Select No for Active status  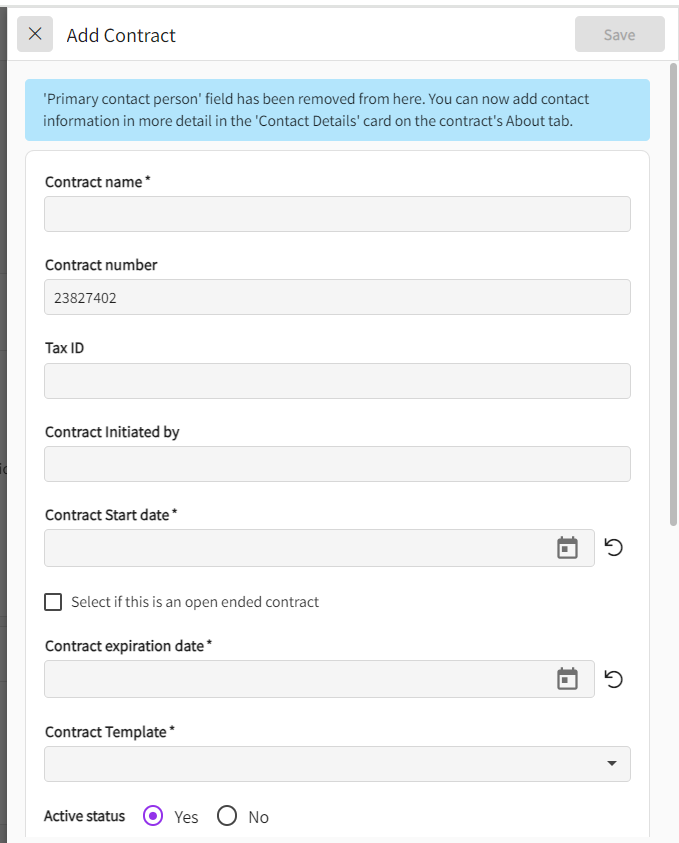[227, 816]
